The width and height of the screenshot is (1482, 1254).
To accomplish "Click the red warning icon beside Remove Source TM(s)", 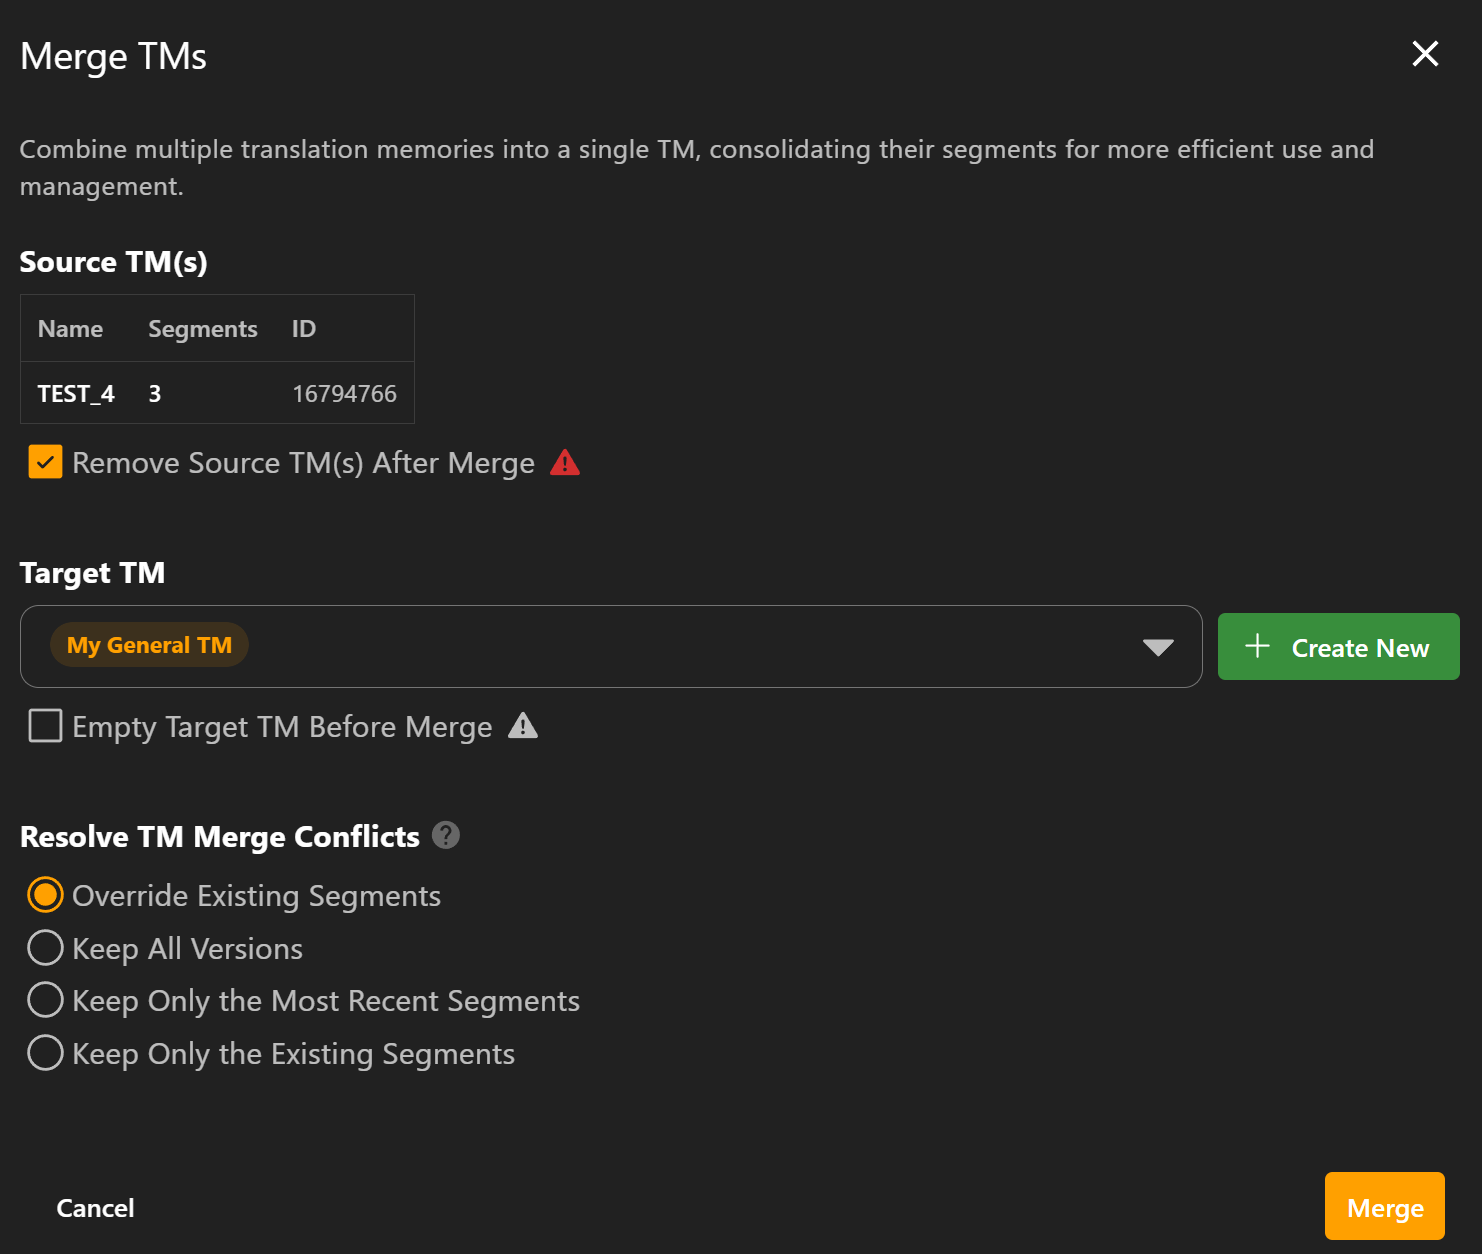I will pyautogui.click(x=565, y=463).
